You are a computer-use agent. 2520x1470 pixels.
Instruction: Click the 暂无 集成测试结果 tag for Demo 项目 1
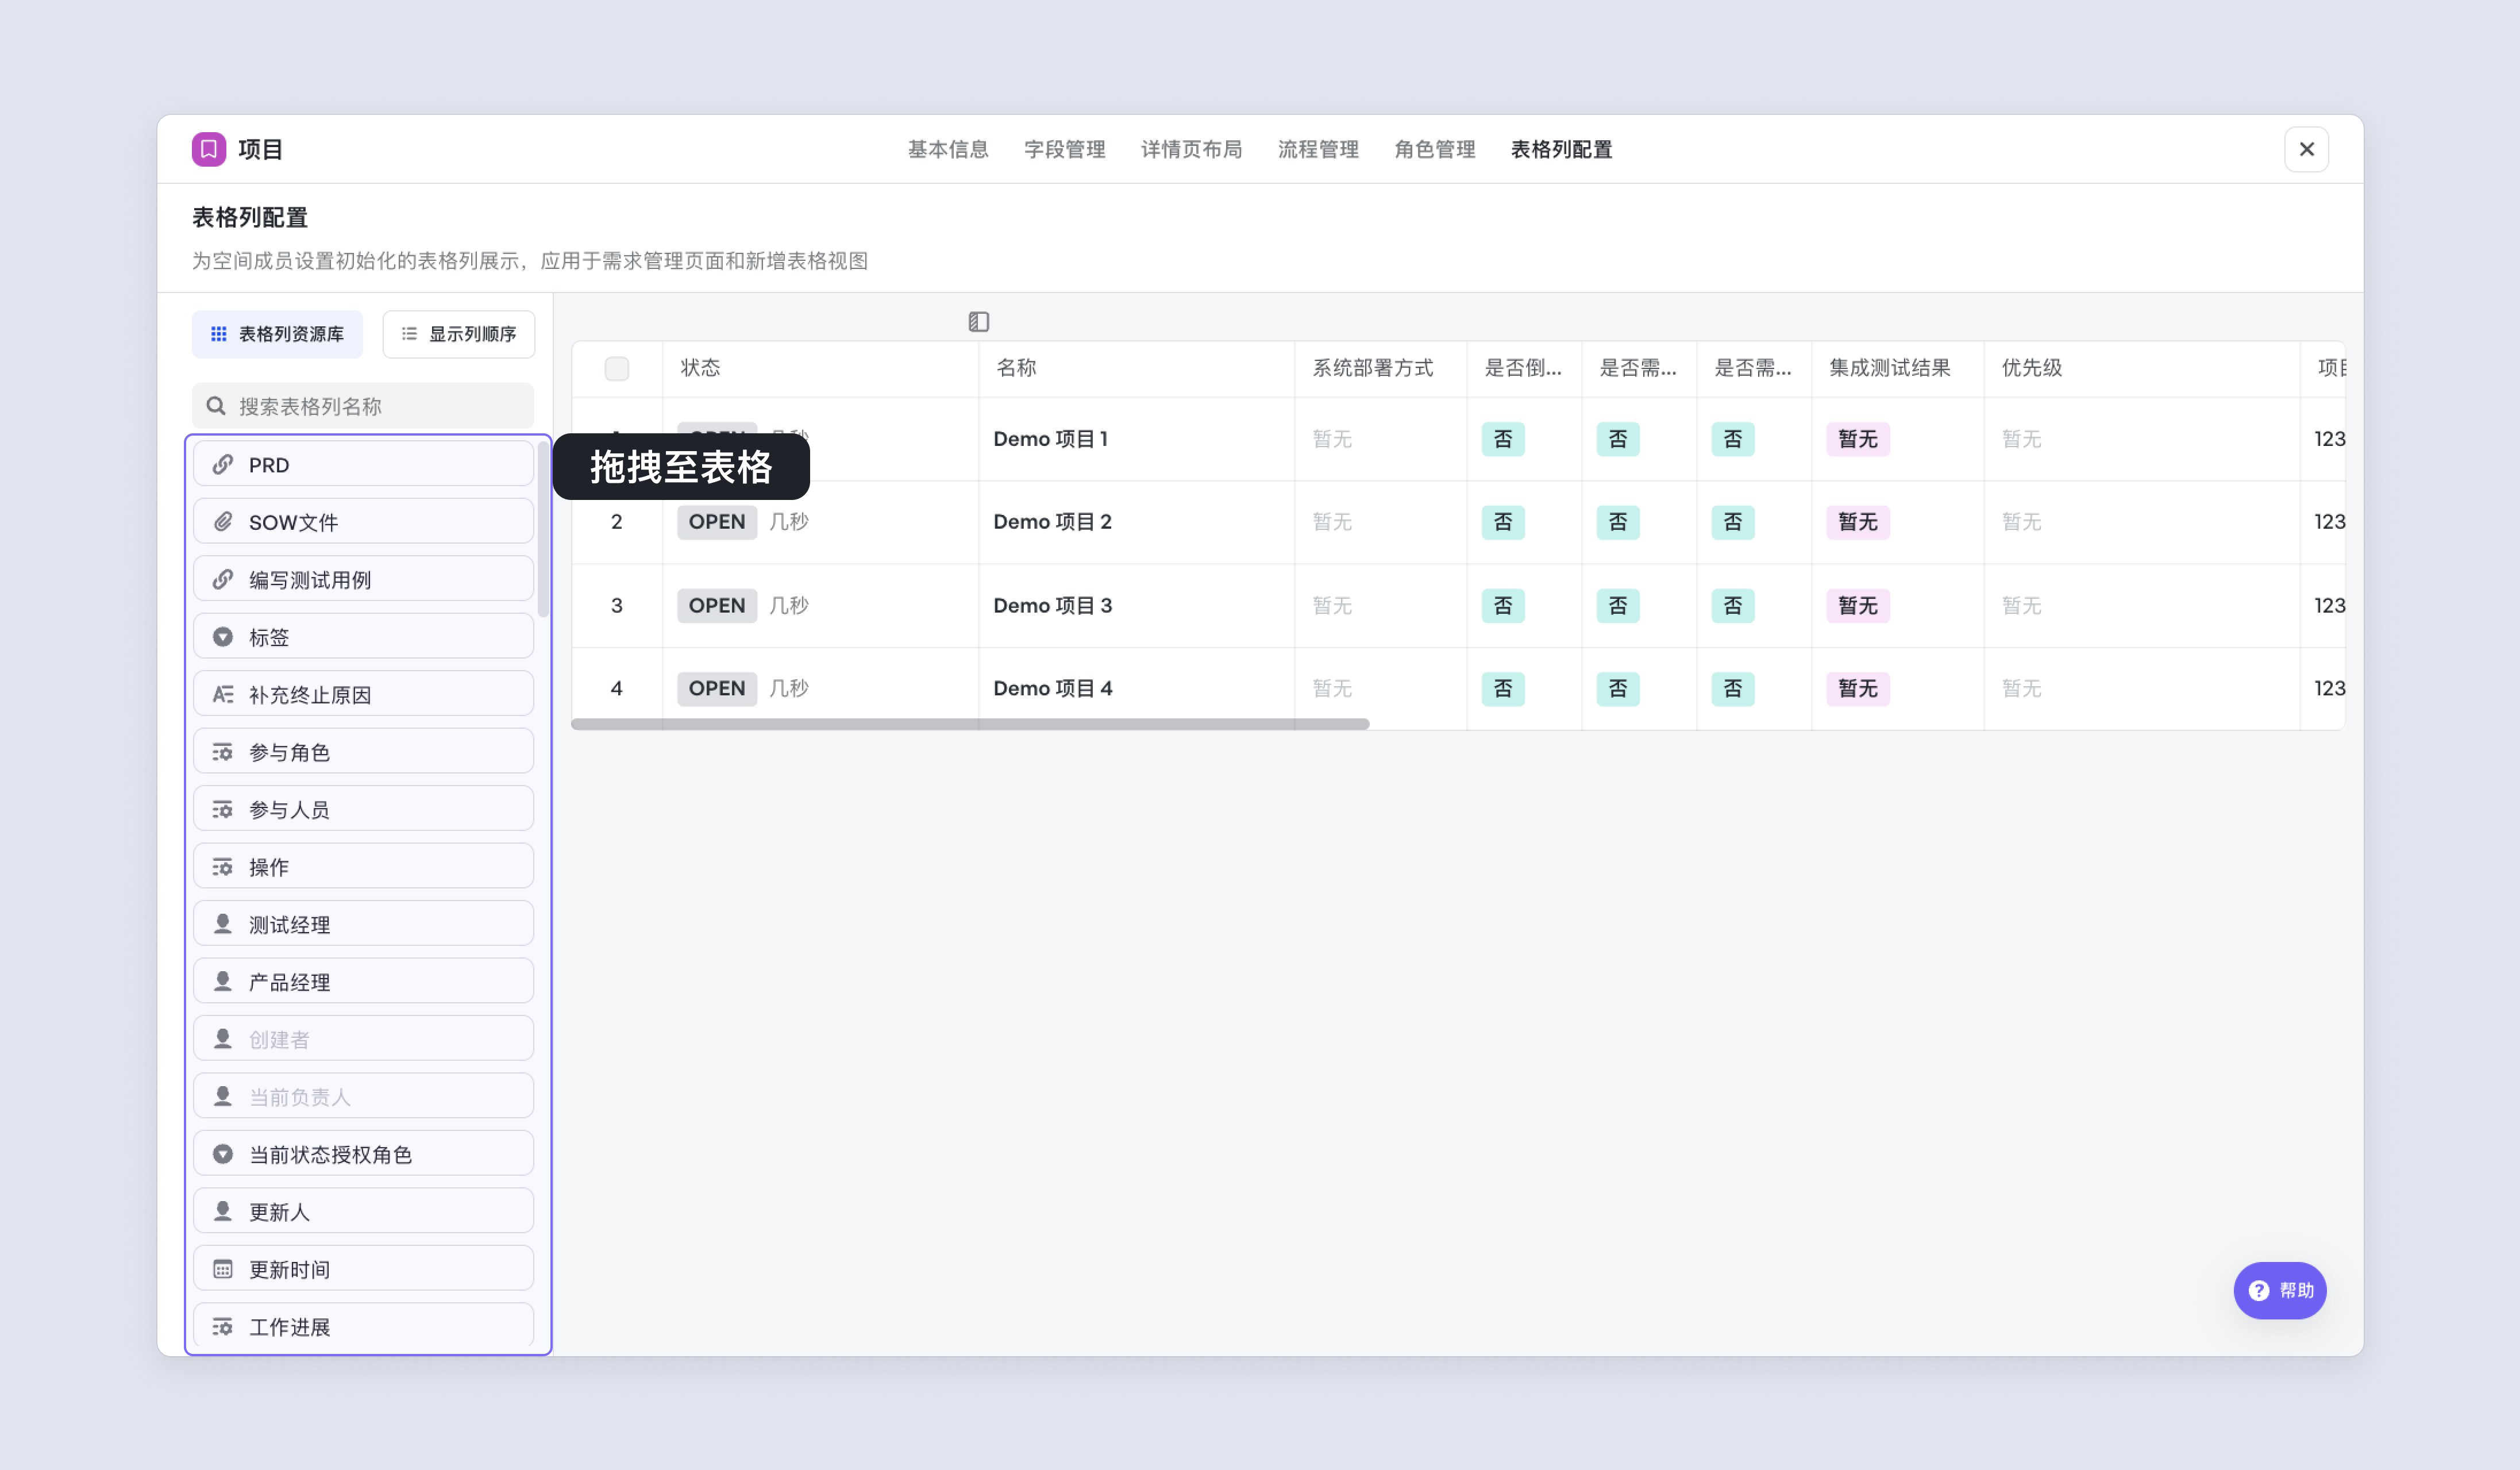(x=1858, y=439)
